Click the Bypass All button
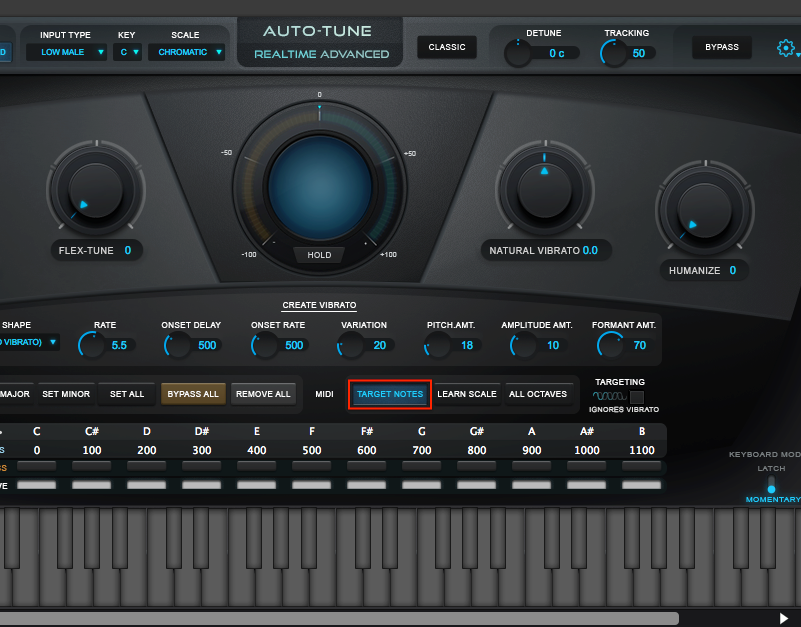The image size is (801, 627). tap(193, 394)
